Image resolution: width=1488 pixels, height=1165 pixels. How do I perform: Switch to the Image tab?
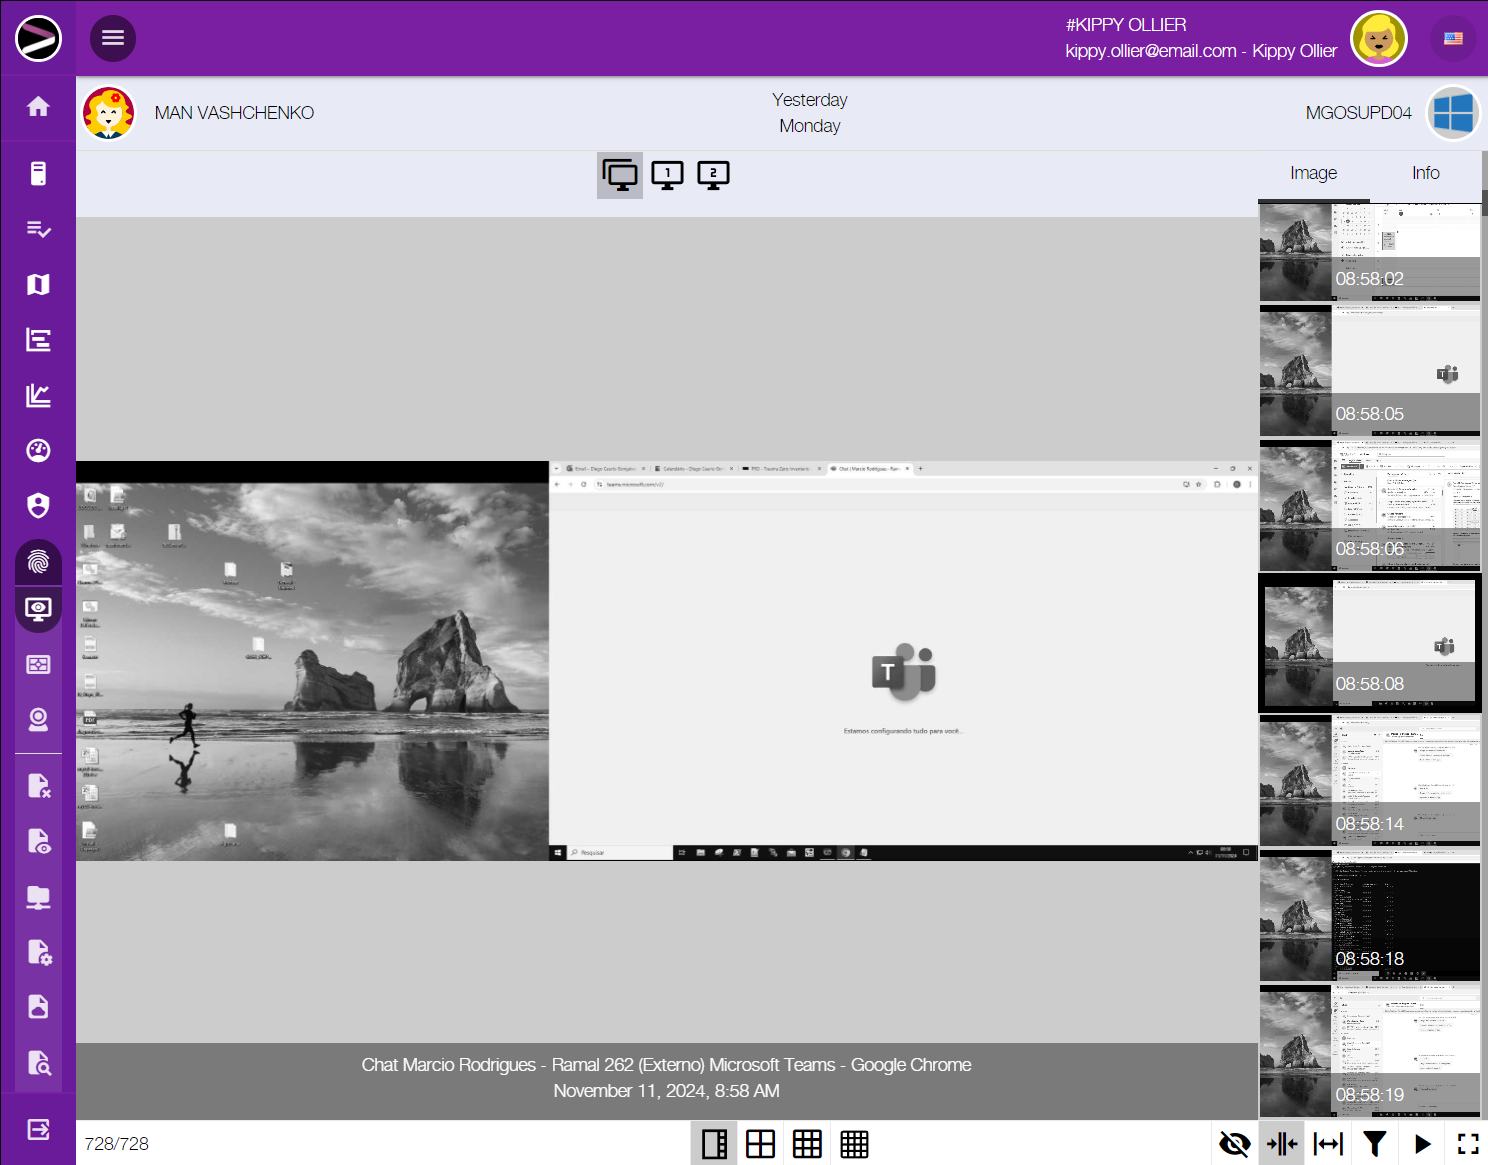click(x=1313, y=173)
